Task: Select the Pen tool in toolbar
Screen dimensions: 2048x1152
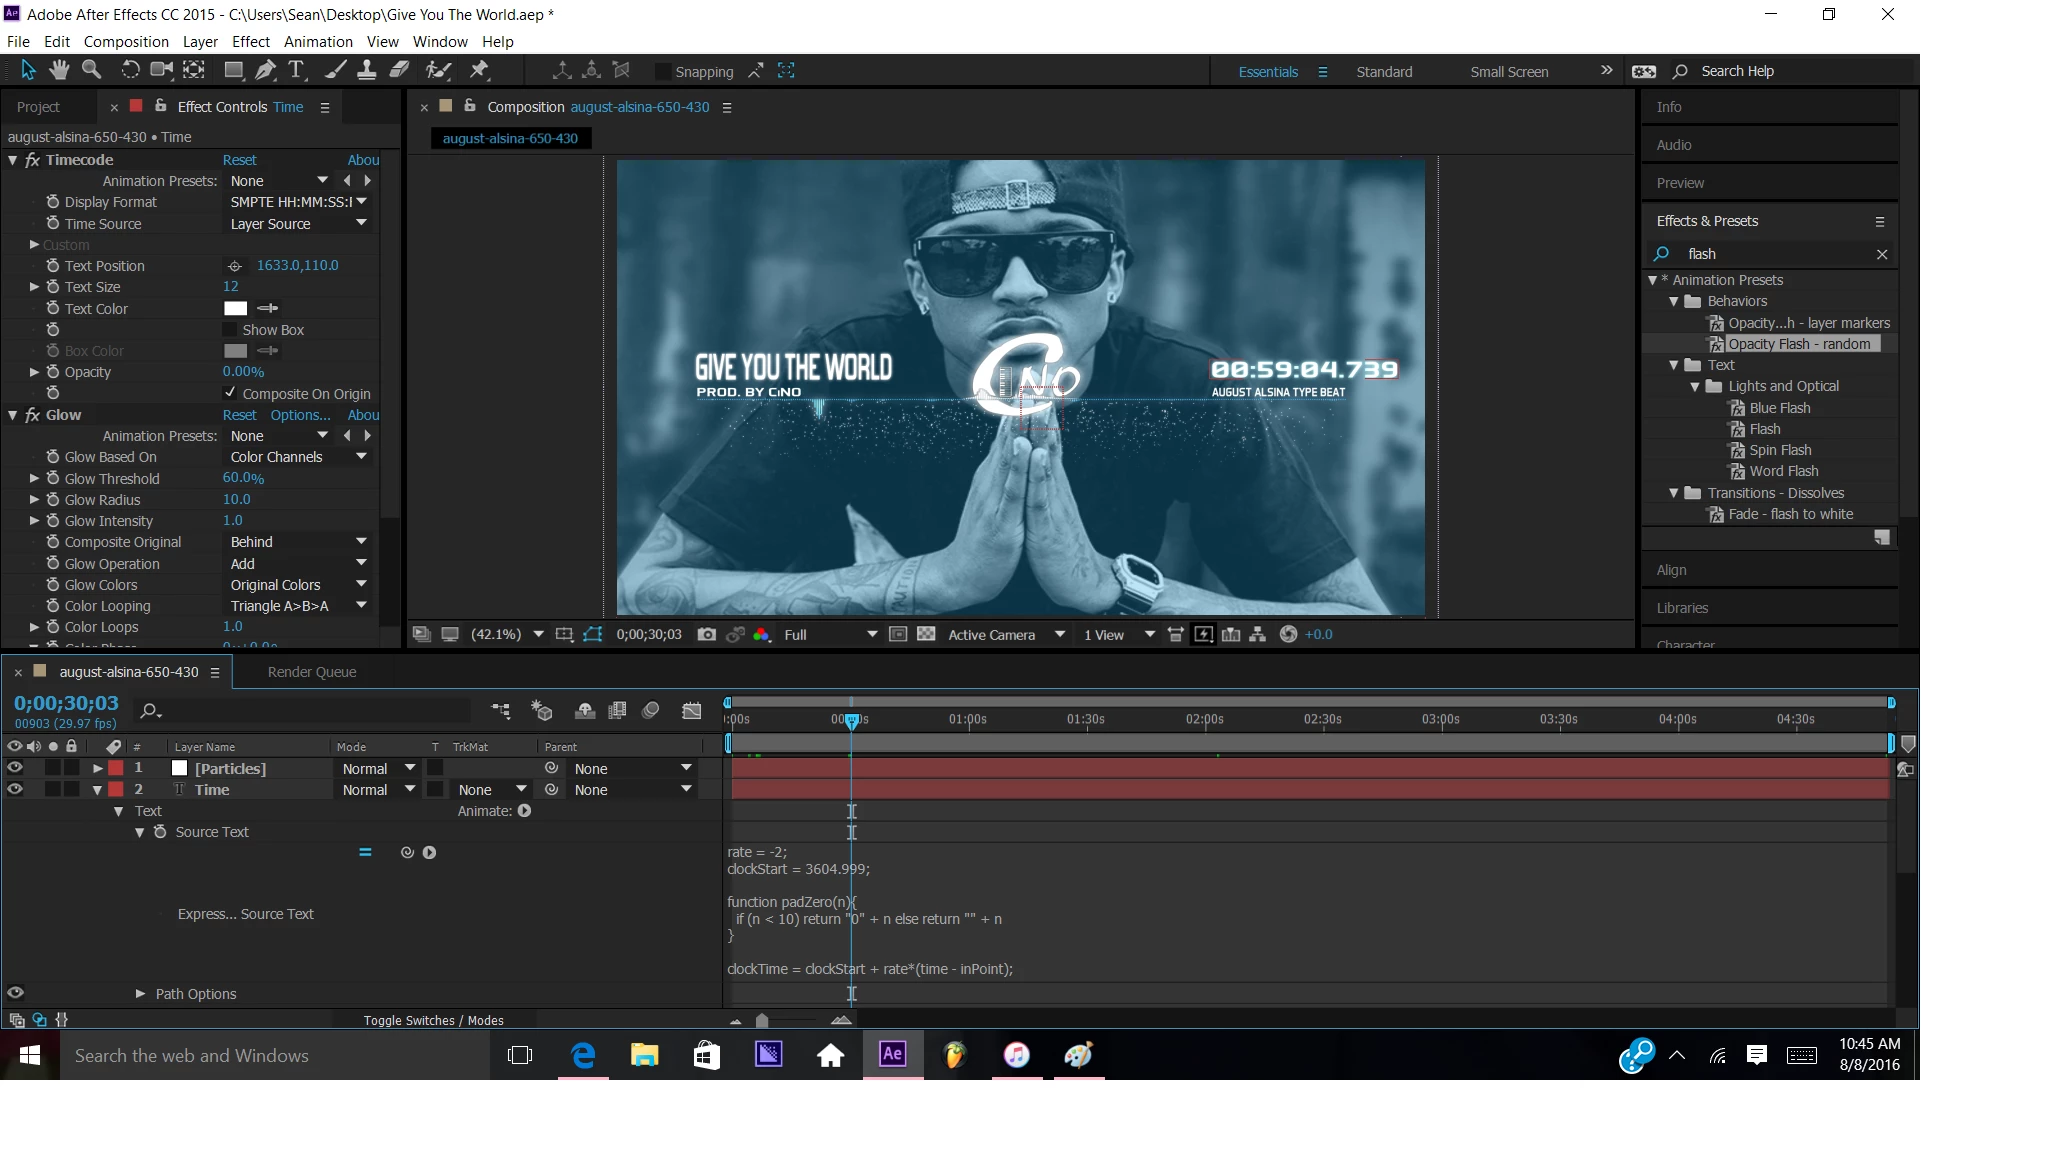Action: pos(265,70)
